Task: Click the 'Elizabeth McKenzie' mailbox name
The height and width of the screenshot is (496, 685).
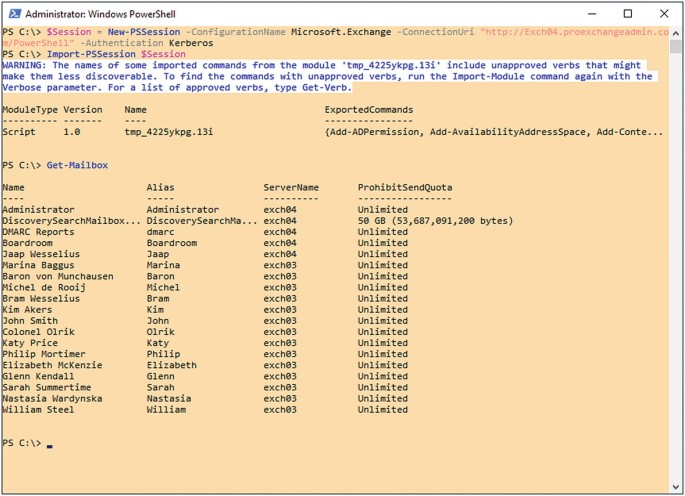Action: coord(52,365)
